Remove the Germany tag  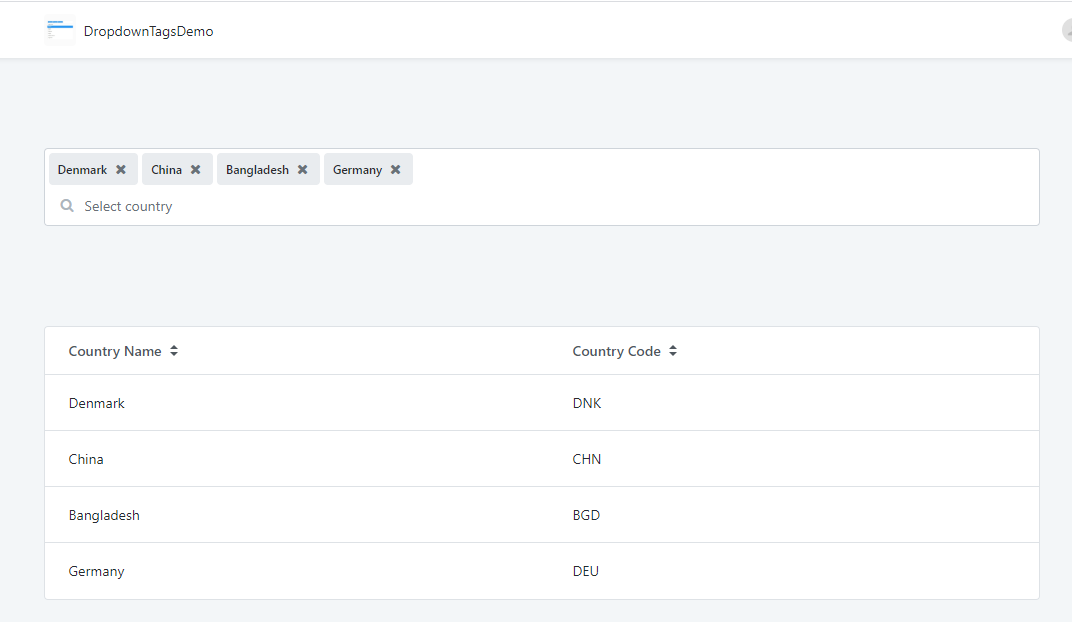click(395, 170)
